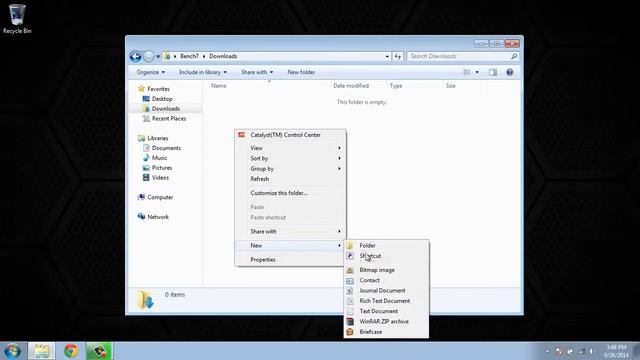The width and height of the screenshot is (640, 360).
Task: Create a new Contact
Action: pos(386,280)
